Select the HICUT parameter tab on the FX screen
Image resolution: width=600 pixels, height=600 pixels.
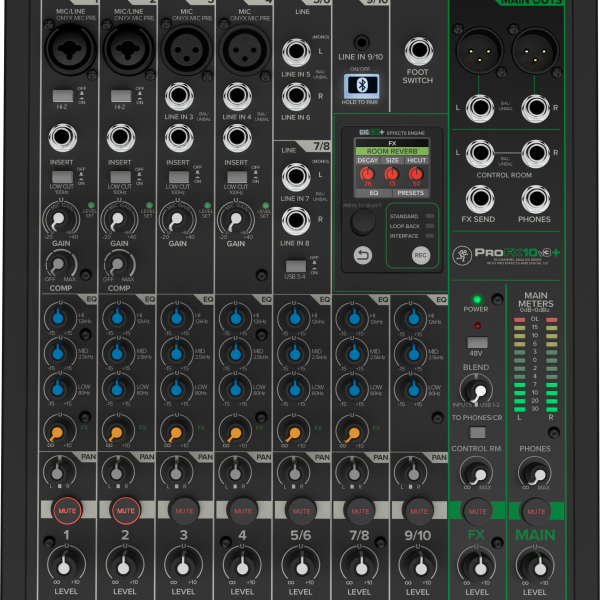point(416,160)
